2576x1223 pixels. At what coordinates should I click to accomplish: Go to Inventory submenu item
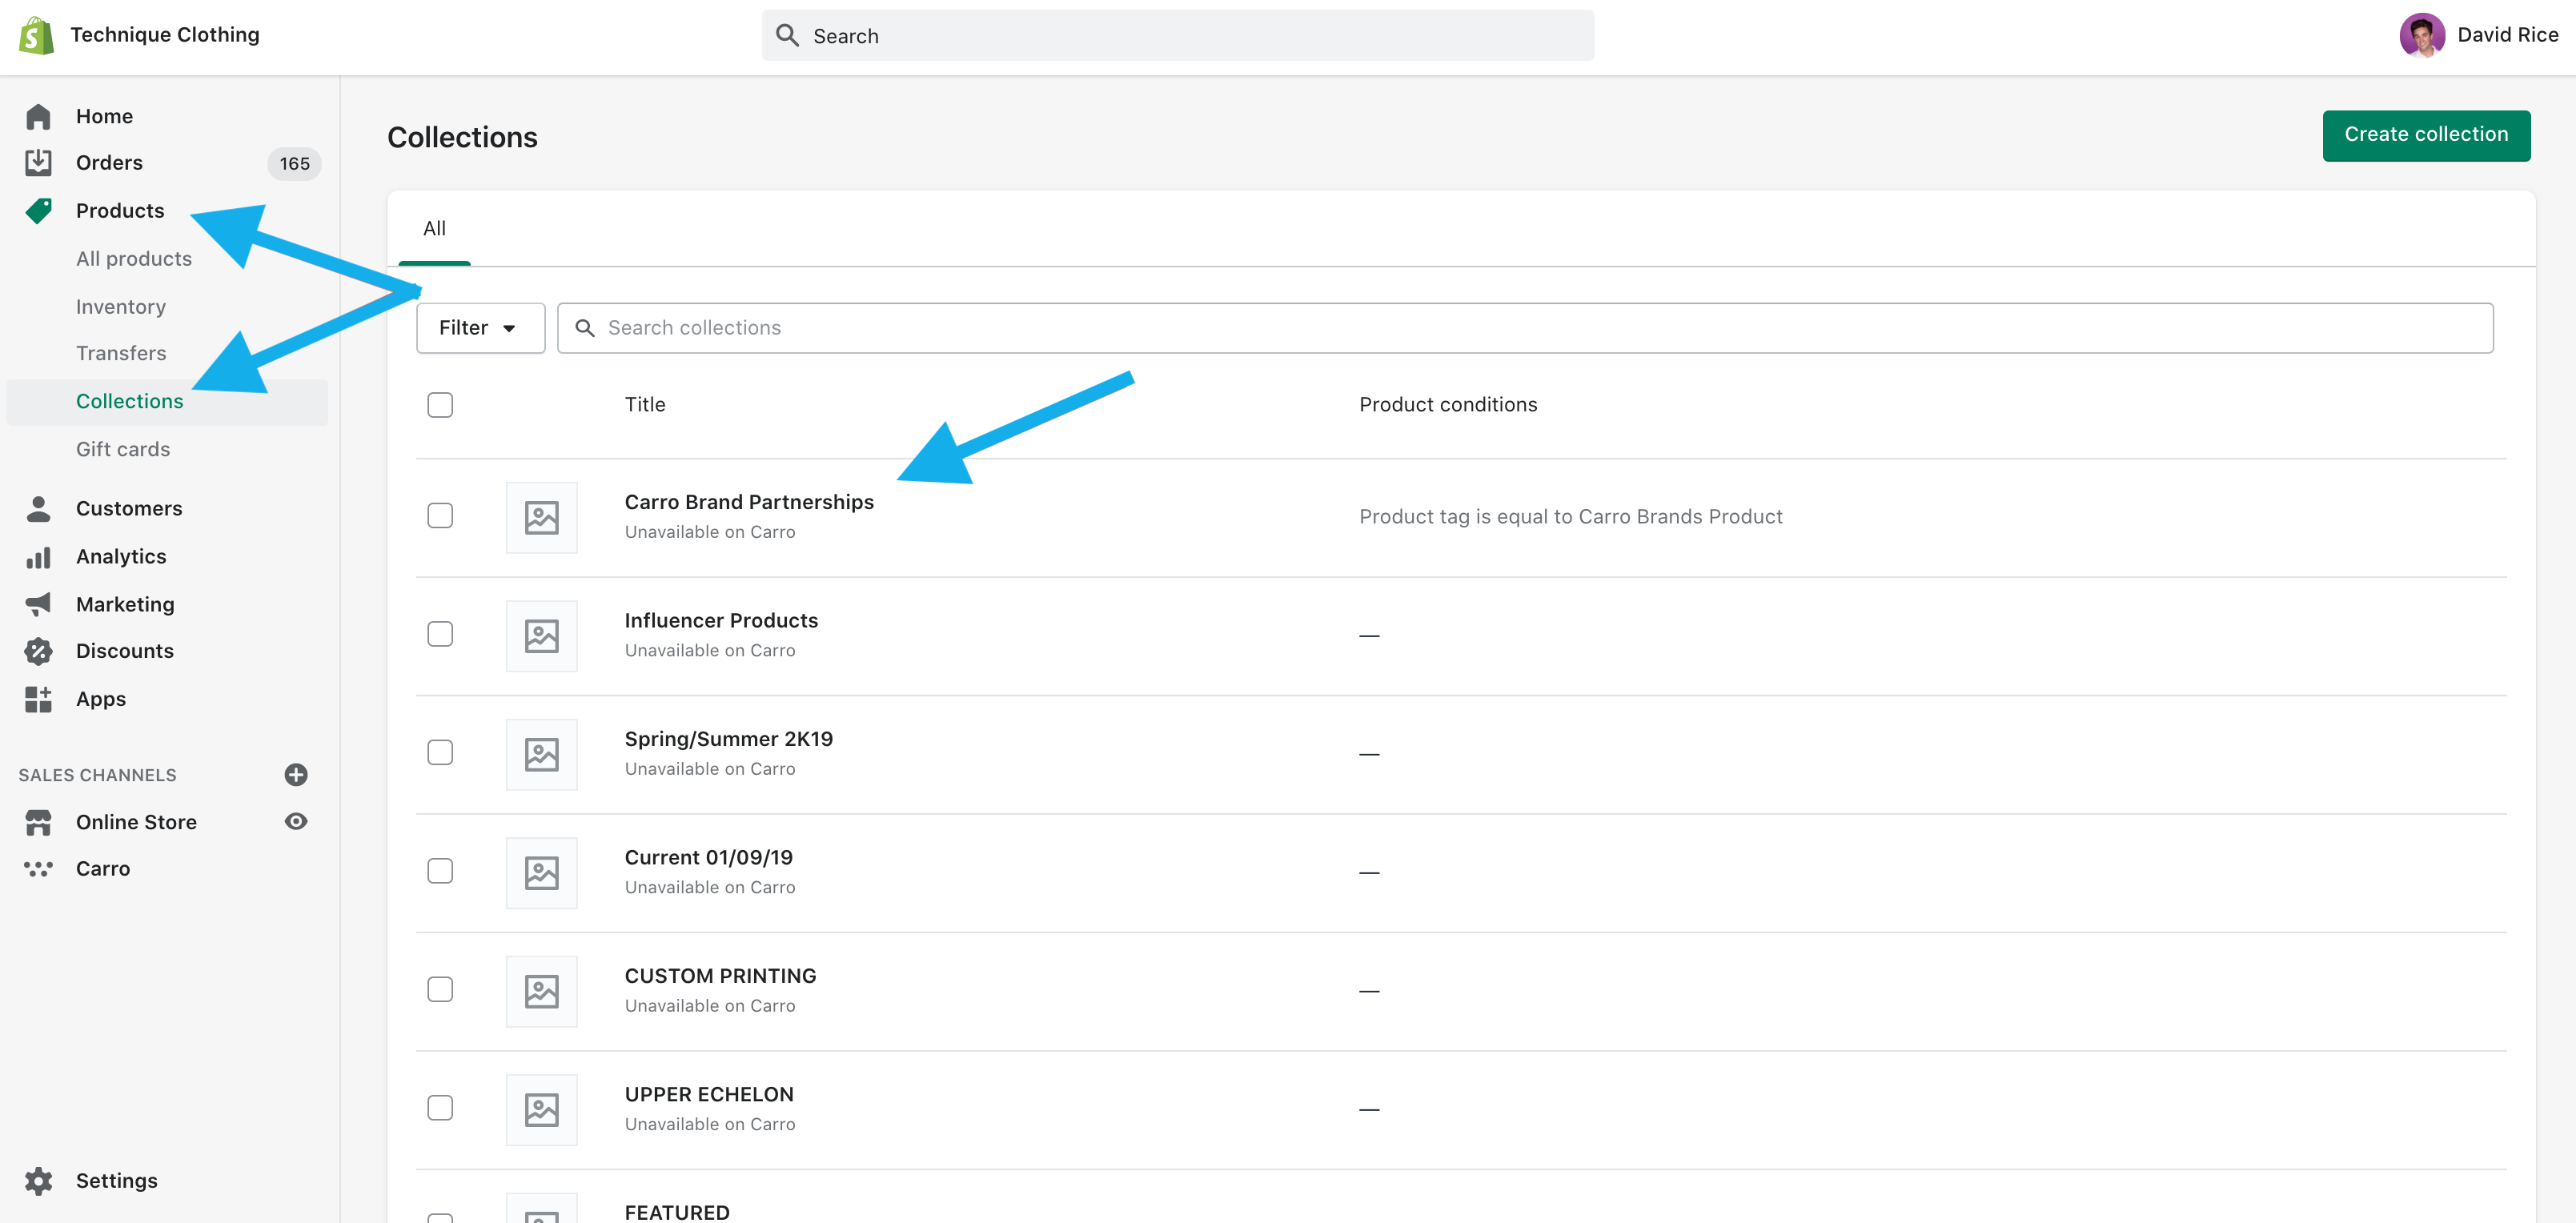[121, 307]
